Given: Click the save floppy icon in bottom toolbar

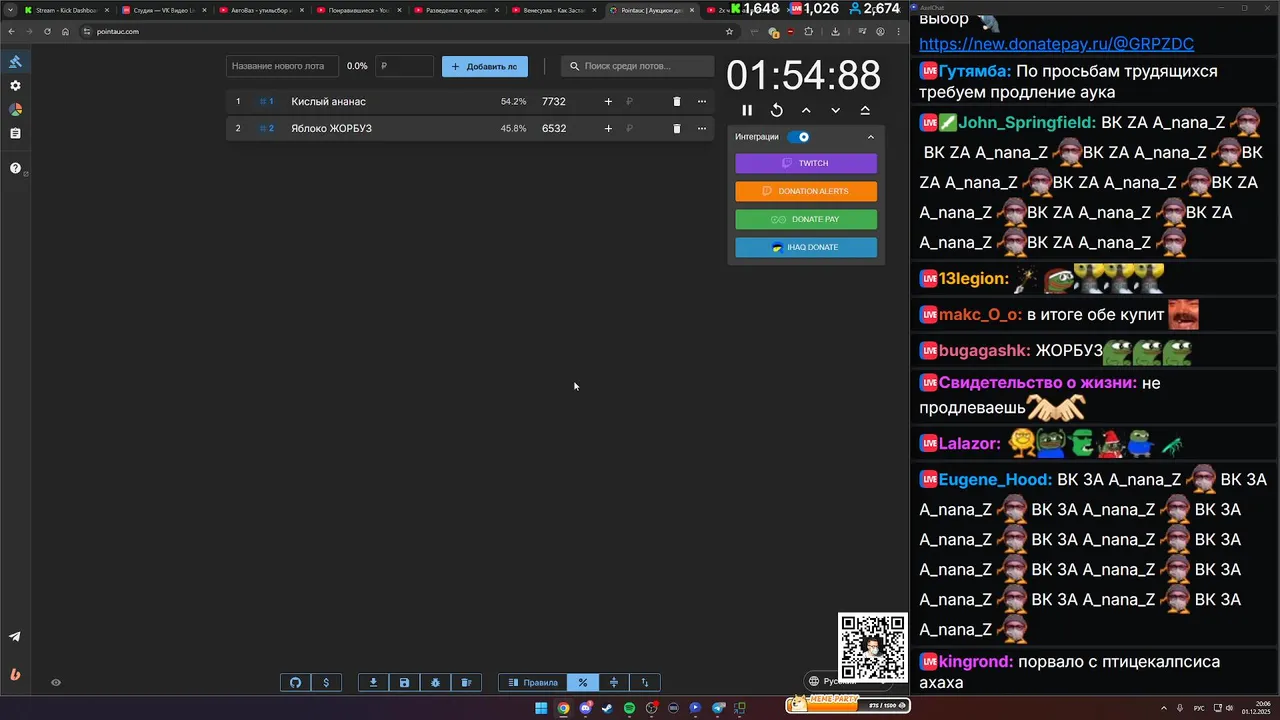Looking at the screenshot, I should [404, 683].
